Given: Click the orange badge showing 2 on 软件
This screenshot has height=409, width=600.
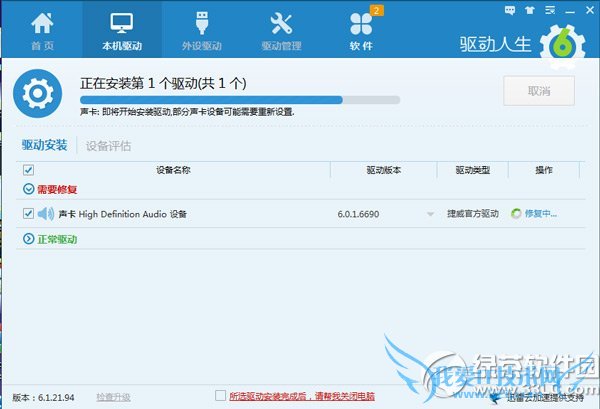Looking at the screenshot, I should pyautogui.click(x=377, y=11).
